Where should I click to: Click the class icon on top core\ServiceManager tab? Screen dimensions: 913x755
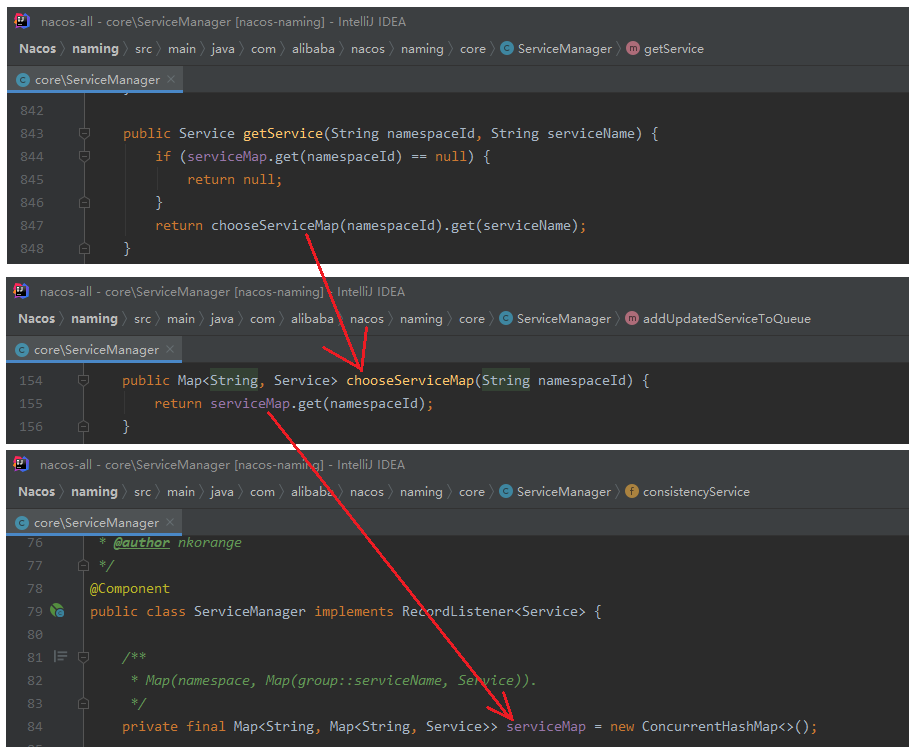click(x=23, y=80)
